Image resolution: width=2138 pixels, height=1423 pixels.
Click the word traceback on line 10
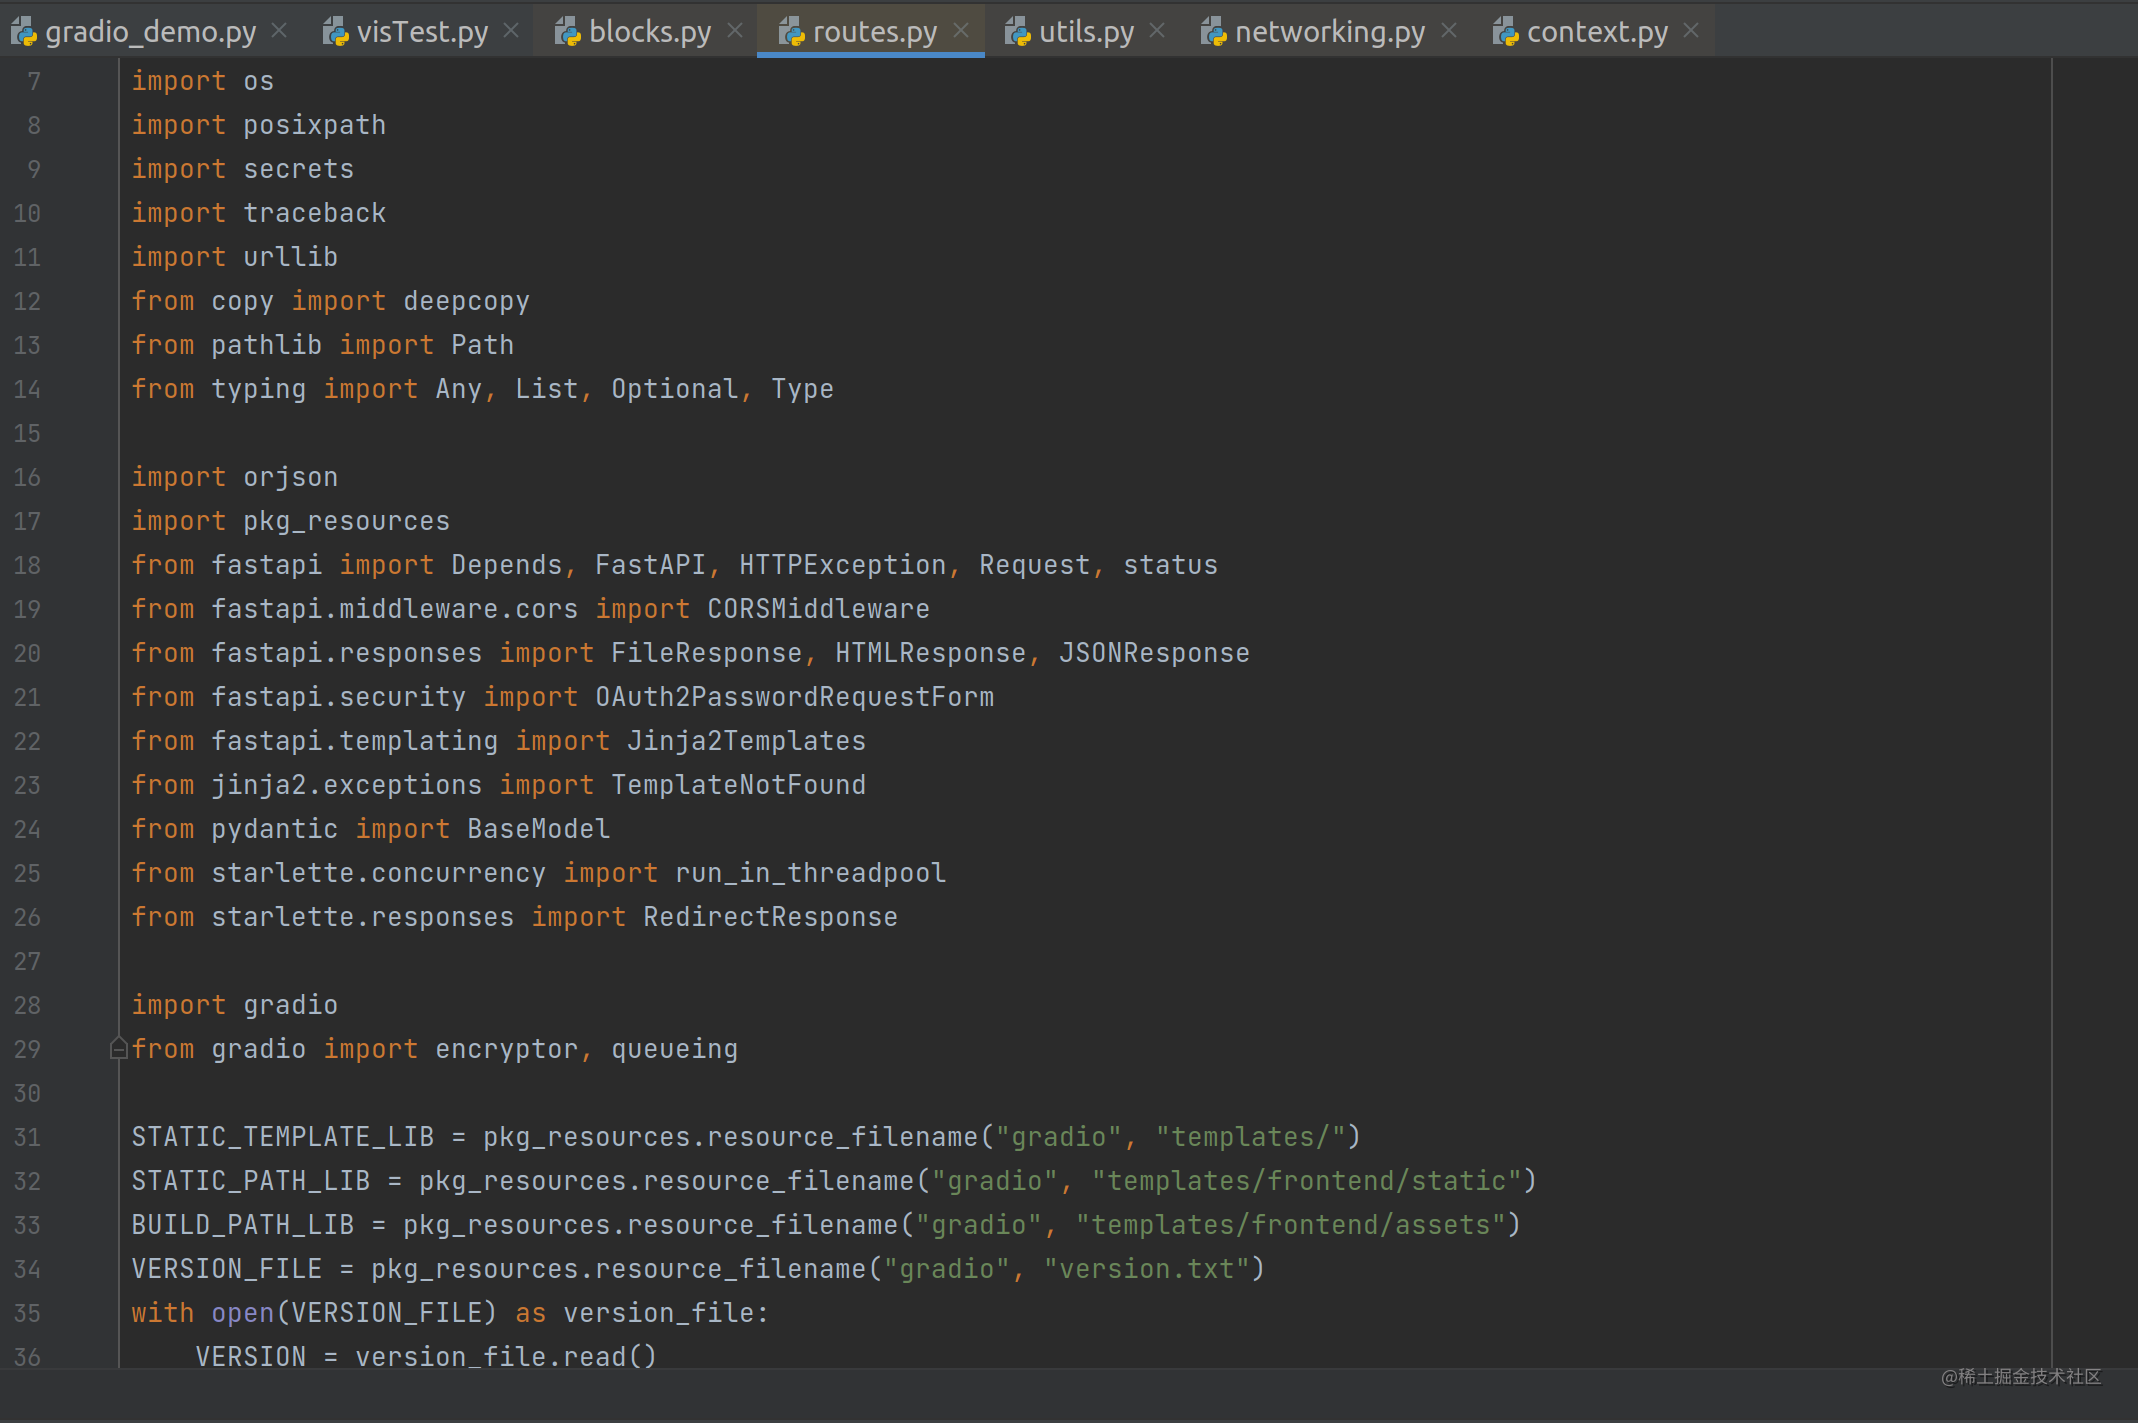(315, 213)
